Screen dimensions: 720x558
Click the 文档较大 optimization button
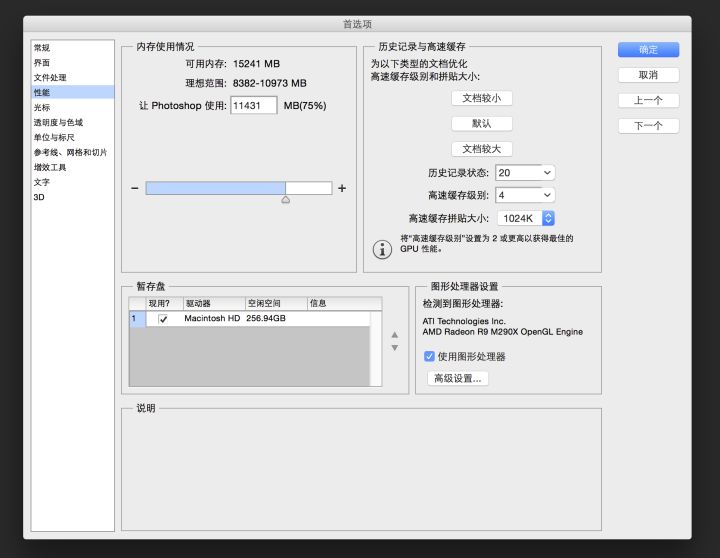[x=482, y=149]
